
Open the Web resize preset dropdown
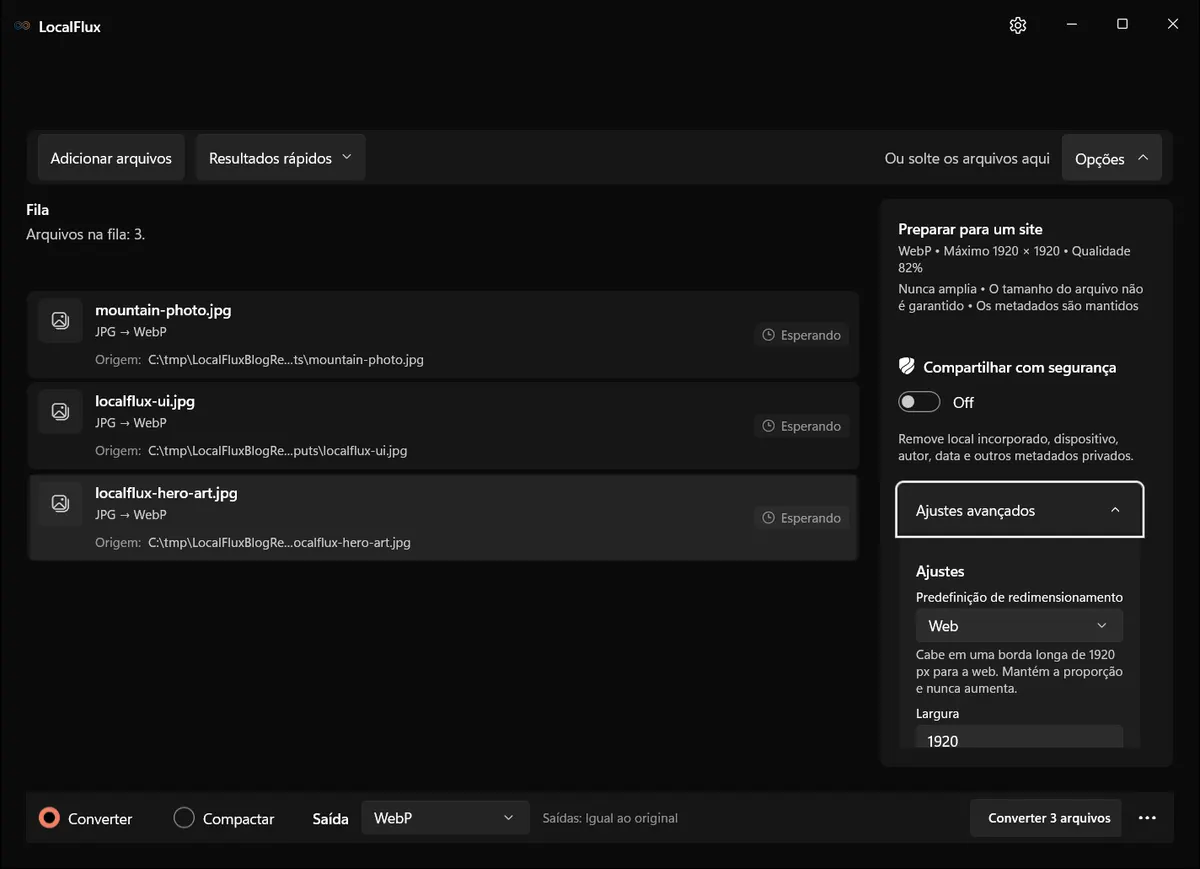point(1019,626)
